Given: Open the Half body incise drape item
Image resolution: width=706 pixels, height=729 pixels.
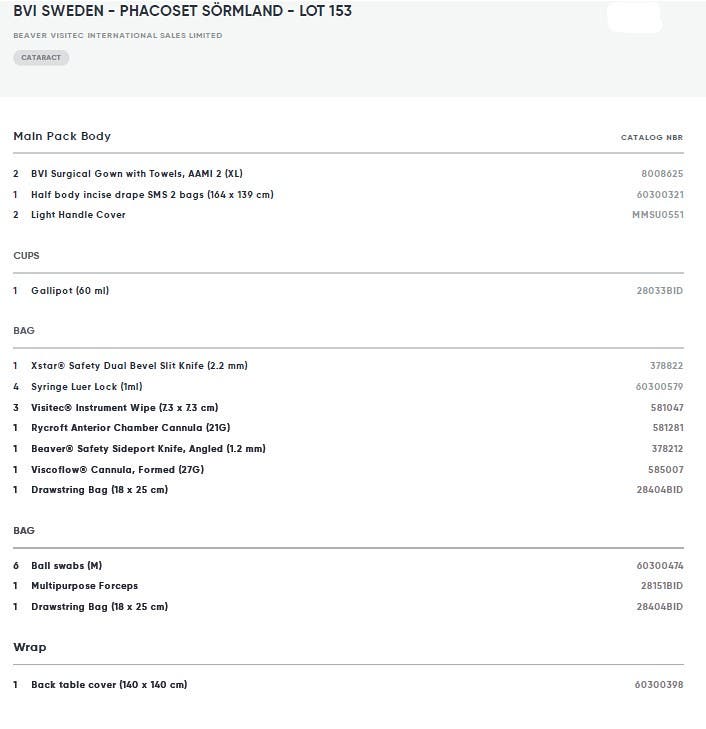Looking at the screenshot, I should point(152,195).
